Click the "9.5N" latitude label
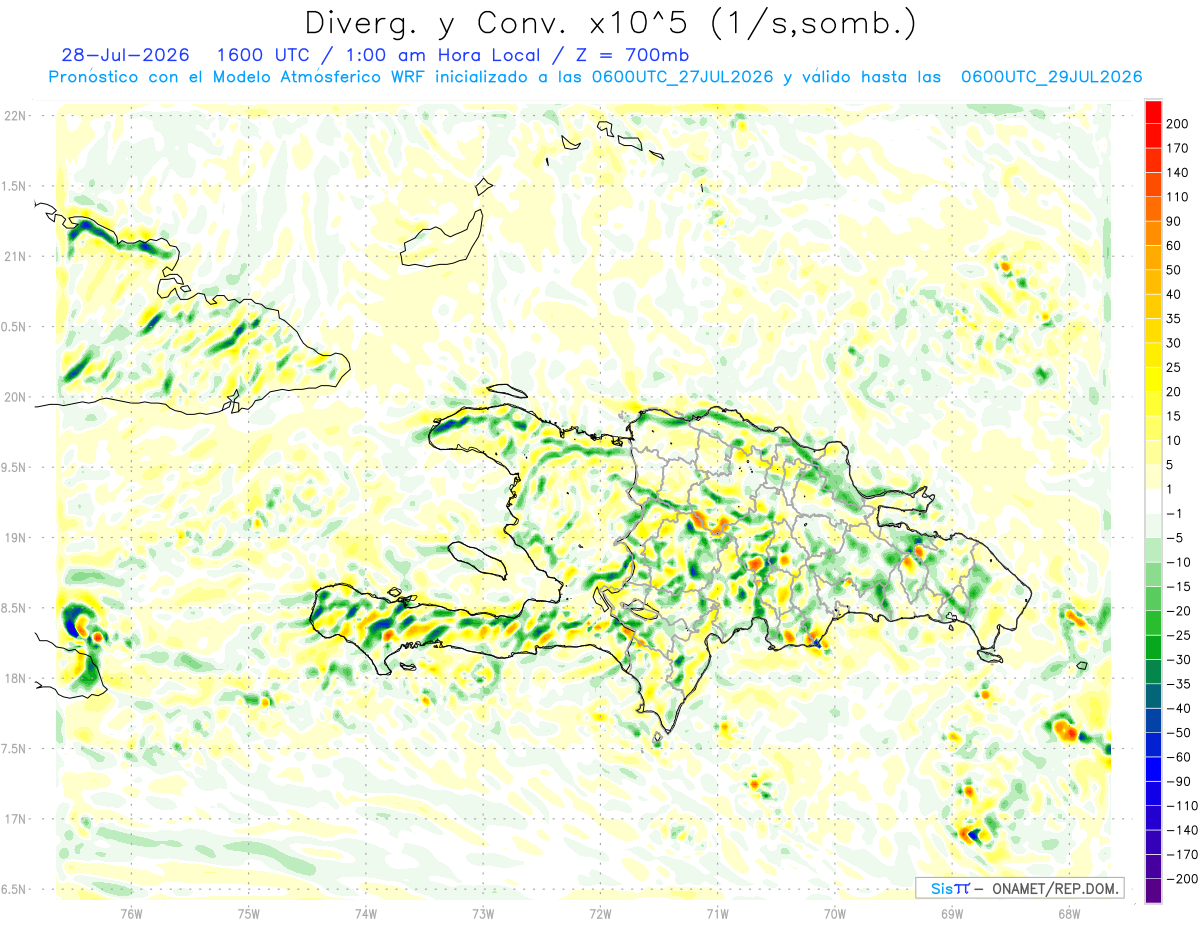The width and height of the screenshot is (1200, 927). point(14,468)
